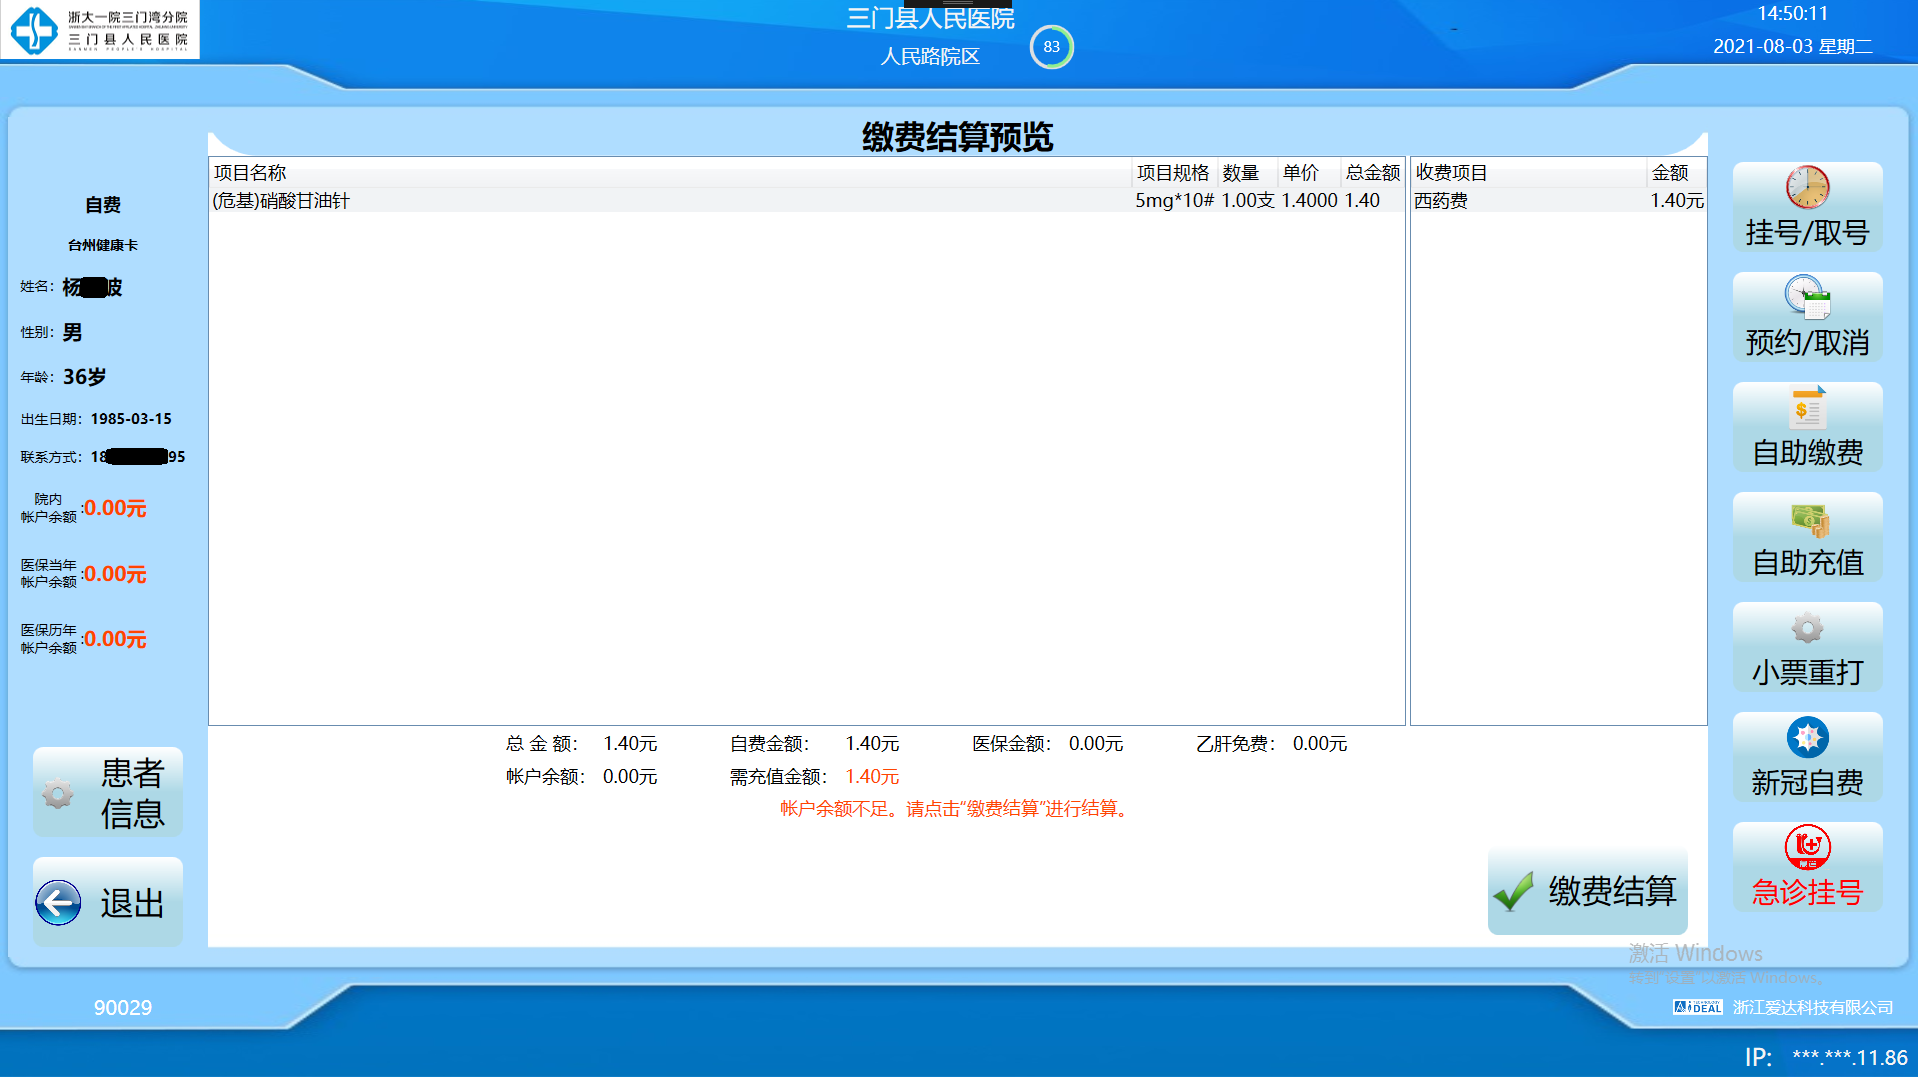Image resolution: width=1918 pixels, height=1077 pixels.
Task: Click the 自助充值 money icon
Action: pyautogui.click(x=1808, y=518)
